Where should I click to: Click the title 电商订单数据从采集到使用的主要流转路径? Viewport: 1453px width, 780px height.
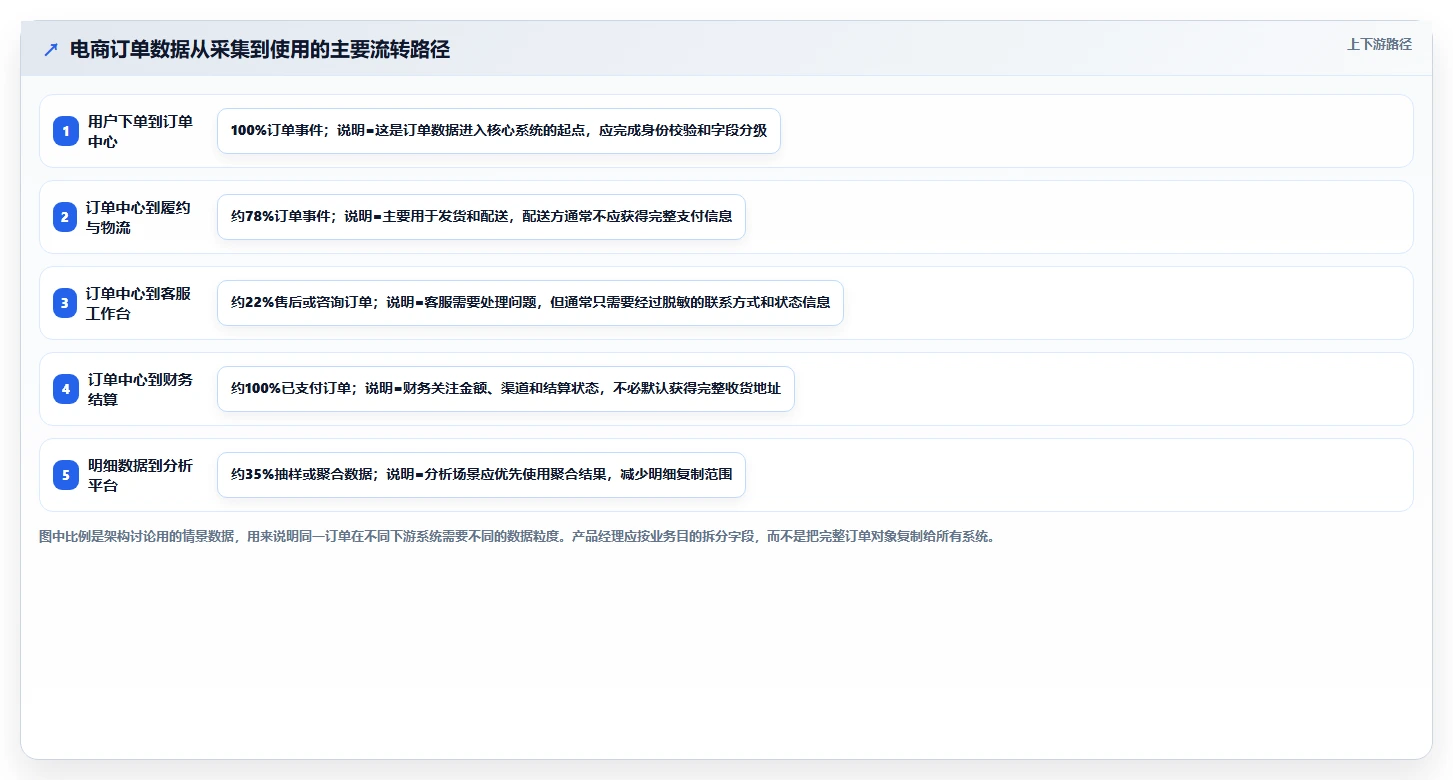[260, 50]
